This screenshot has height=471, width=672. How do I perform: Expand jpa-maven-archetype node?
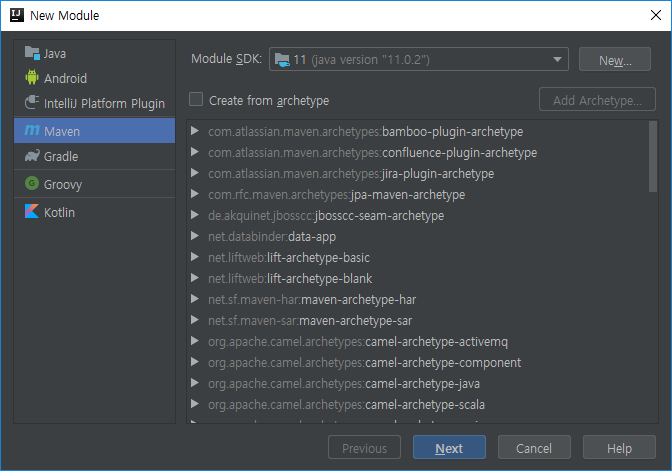(x=195, y=194)
